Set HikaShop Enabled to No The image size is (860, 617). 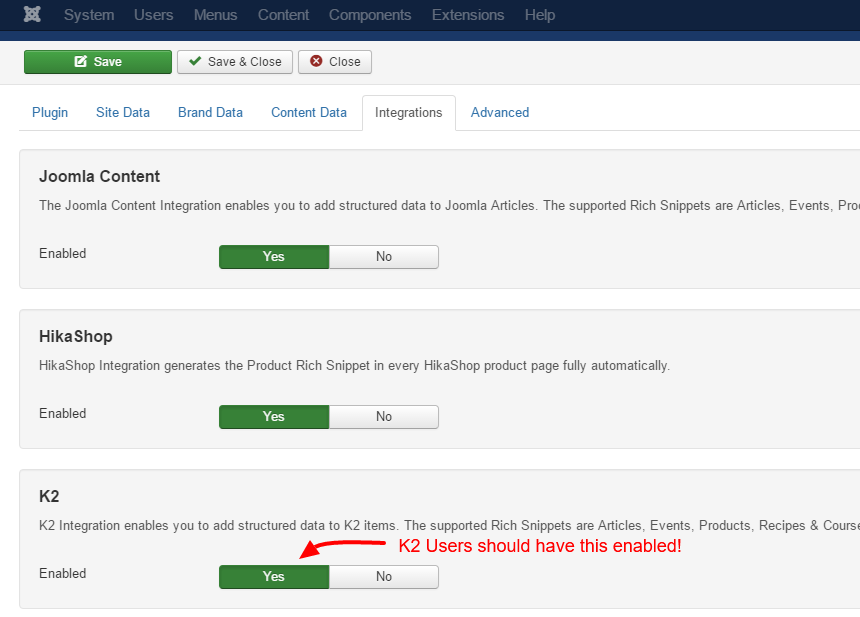[x=384, y=417]
